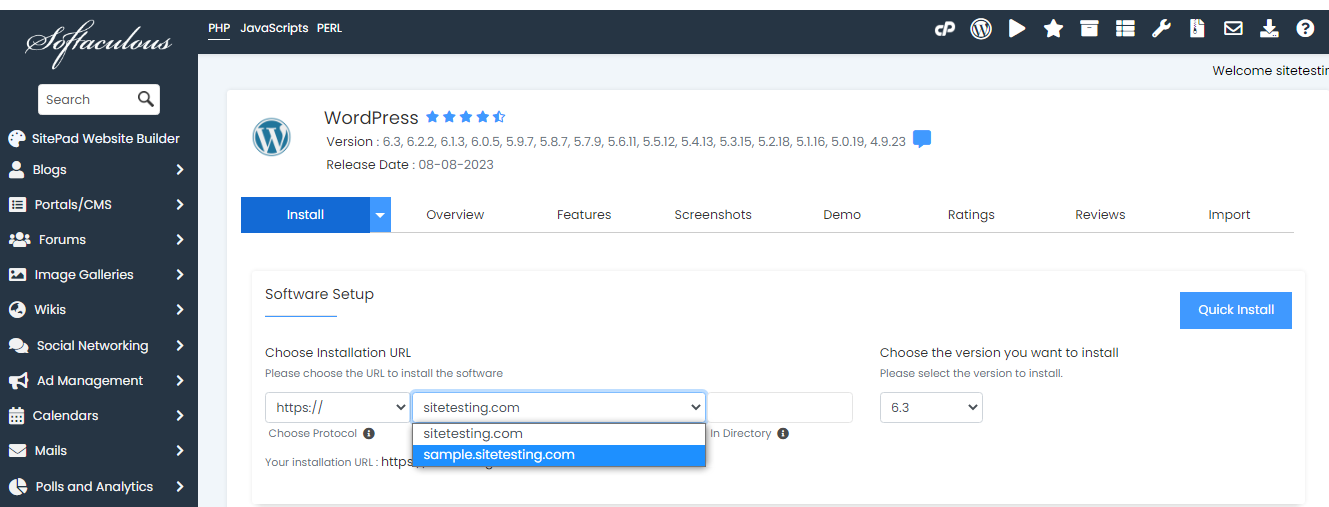1329x507 pixels.
Task: Focus the Search input box
Action: (87, 99)
